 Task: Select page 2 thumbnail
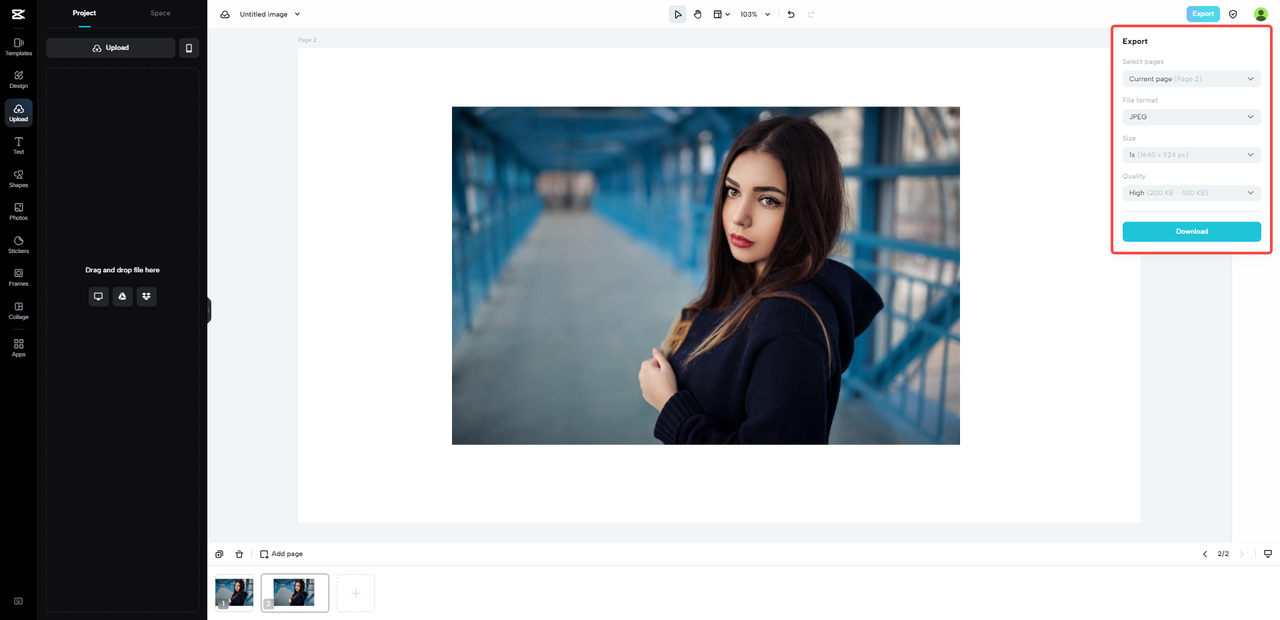(294, 592)
